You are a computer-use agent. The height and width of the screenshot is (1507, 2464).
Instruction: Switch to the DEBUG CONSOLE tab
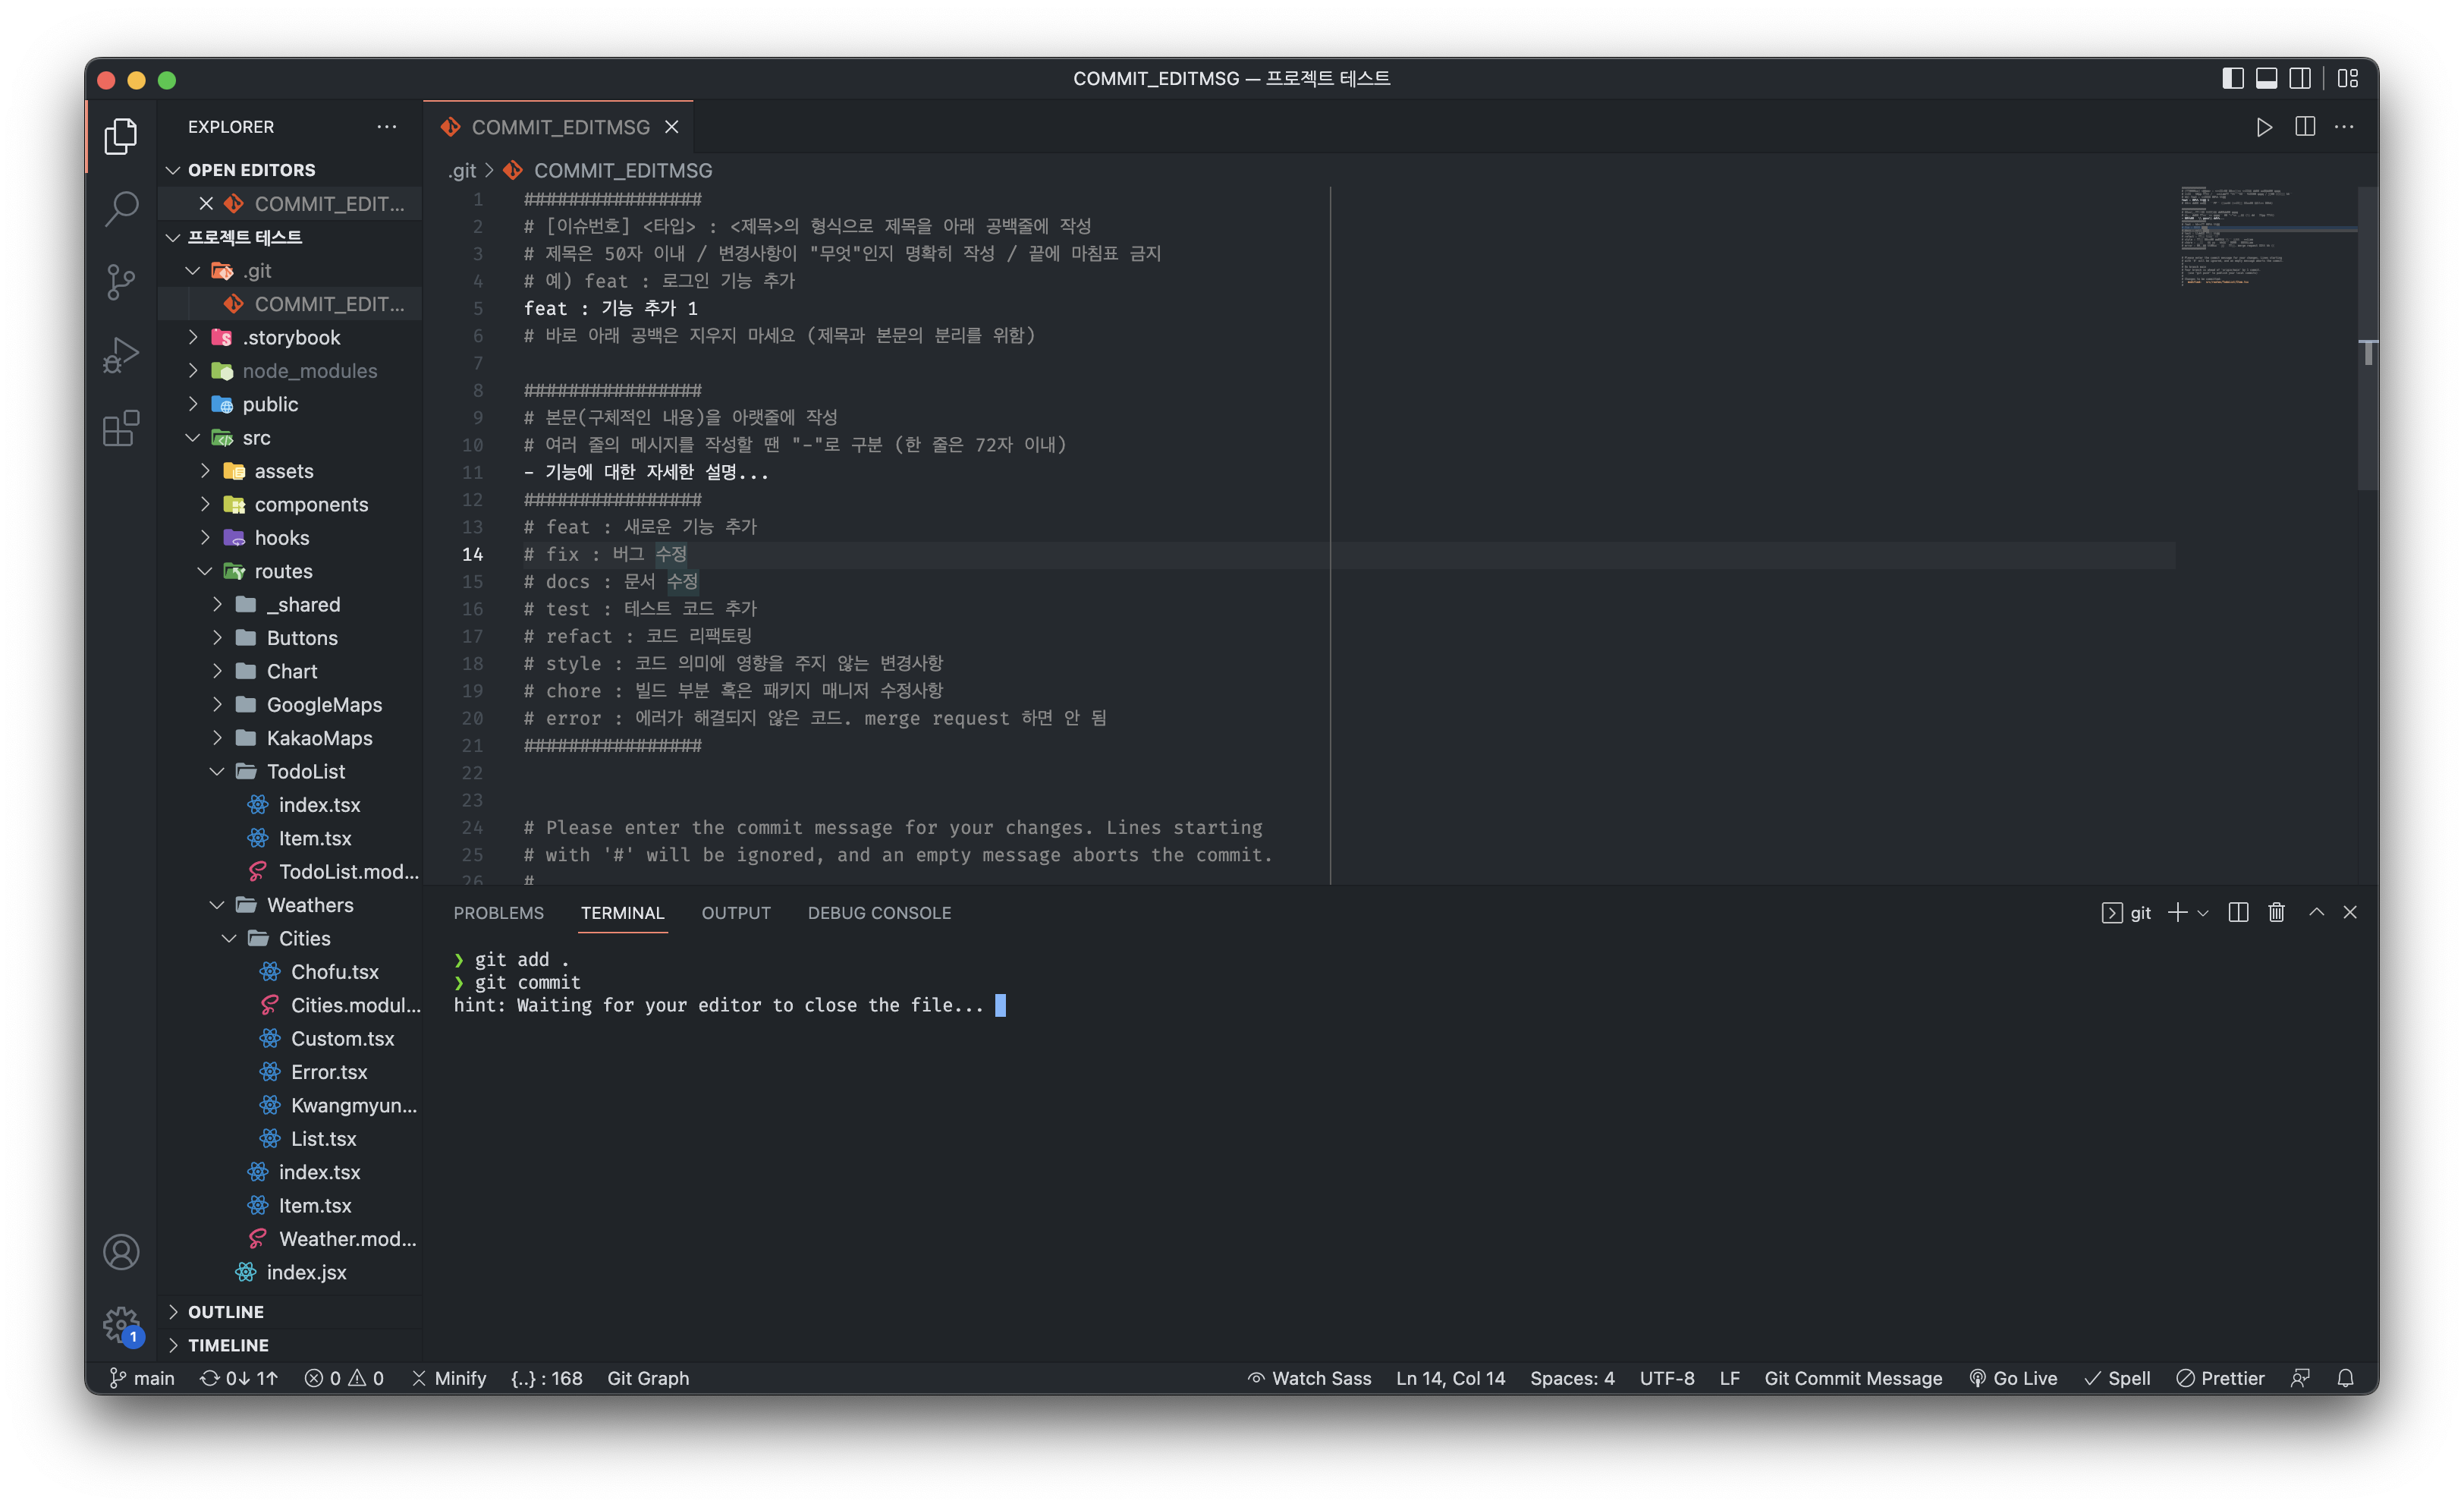point(879,912)
